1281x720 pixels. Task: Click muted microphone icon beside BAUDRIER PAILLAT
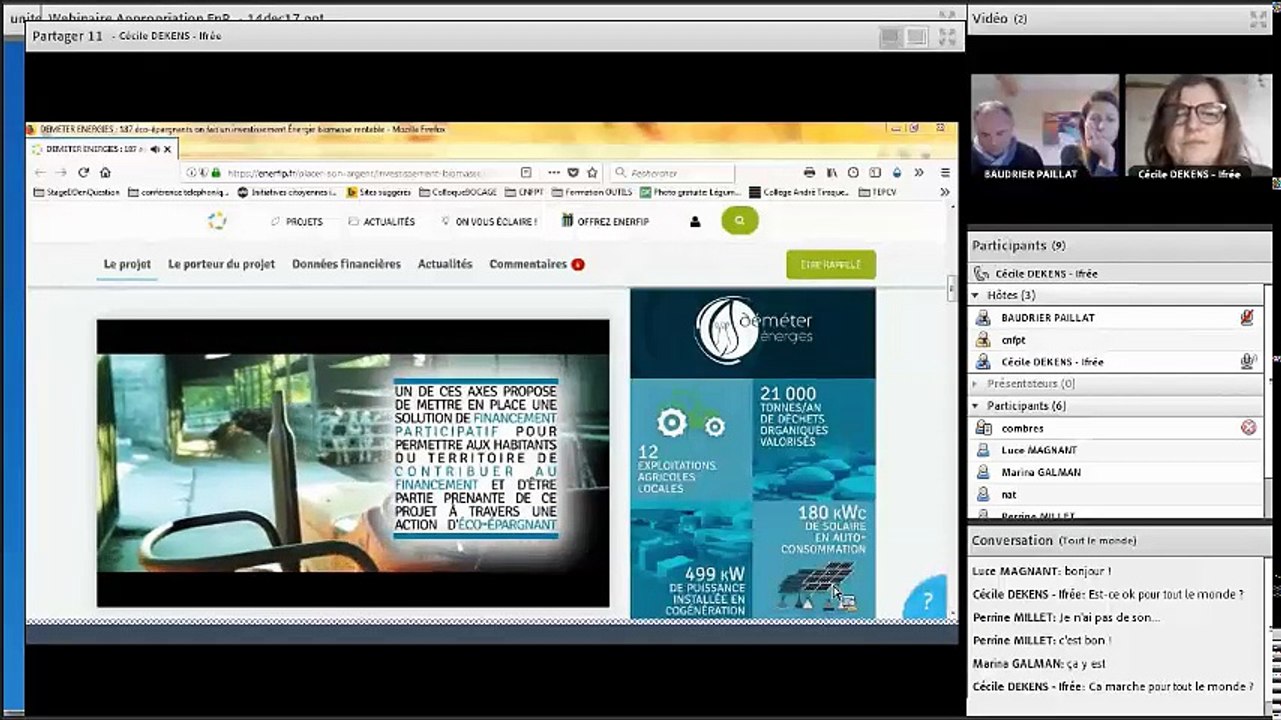tap(1247, 318)
